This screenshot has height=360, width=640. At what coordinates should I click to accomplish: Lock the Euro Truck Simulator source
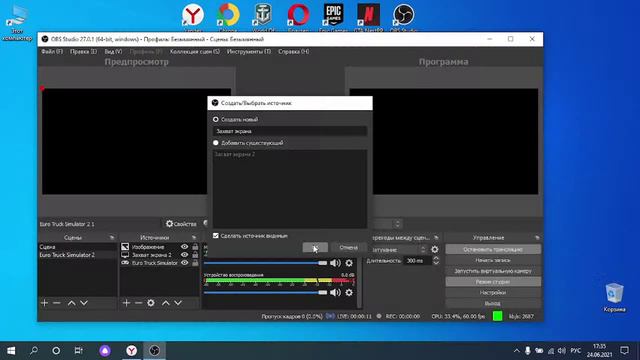pos(195,263)
